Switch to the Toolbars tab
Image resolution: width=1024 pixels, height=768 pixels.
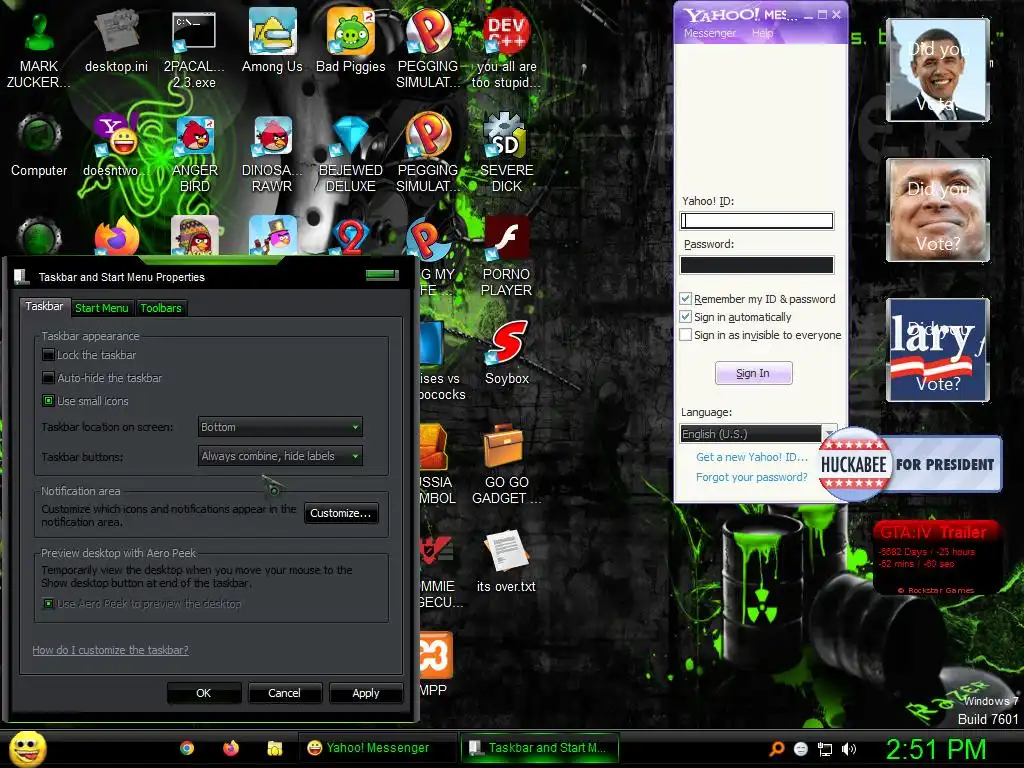(x=161, y=308)
